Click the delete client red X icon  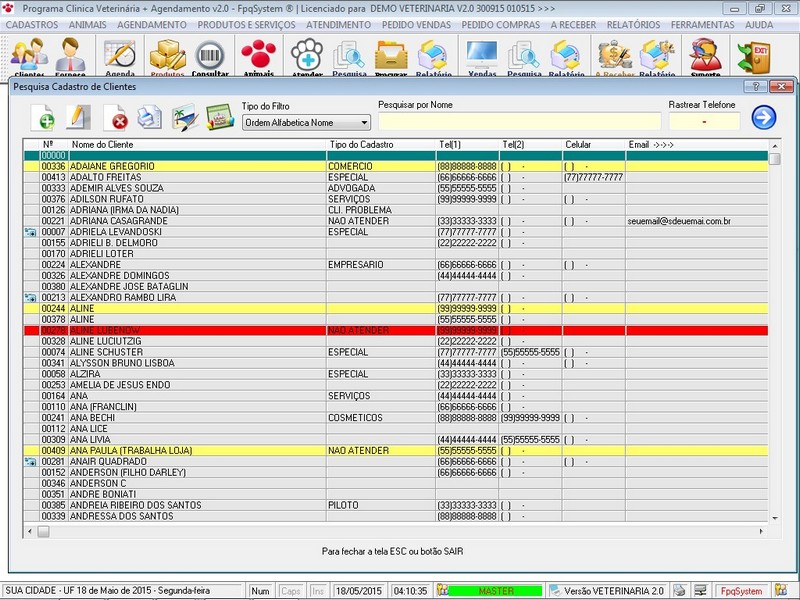(115, 118)
